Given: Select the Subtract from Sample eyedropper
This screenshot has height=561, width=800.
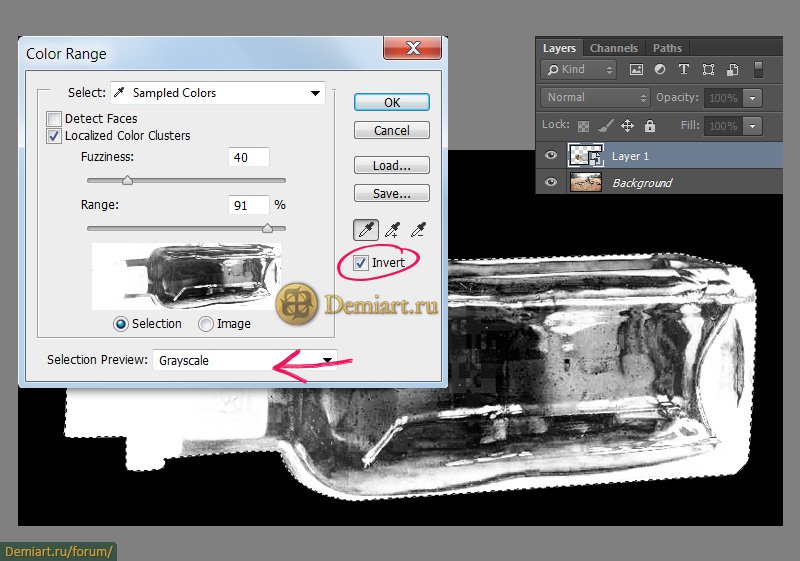Looking at the screenshot, I should 418,230.
